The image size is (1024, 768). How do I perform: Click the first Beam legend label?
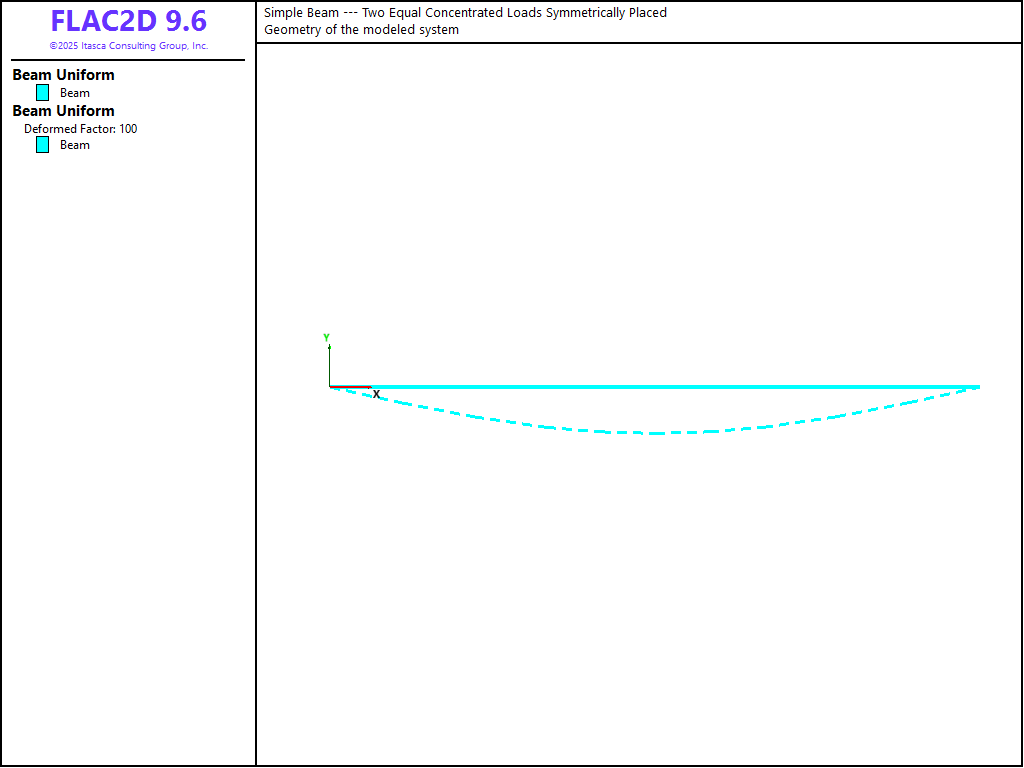coord(75,93)
